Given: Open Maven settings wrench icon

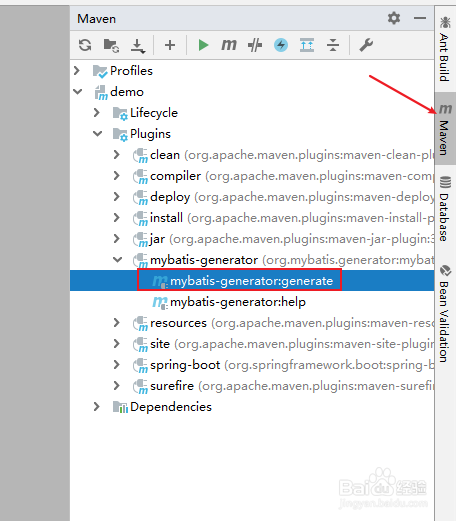Looking at the screenshot, I should tap(366, 45).
